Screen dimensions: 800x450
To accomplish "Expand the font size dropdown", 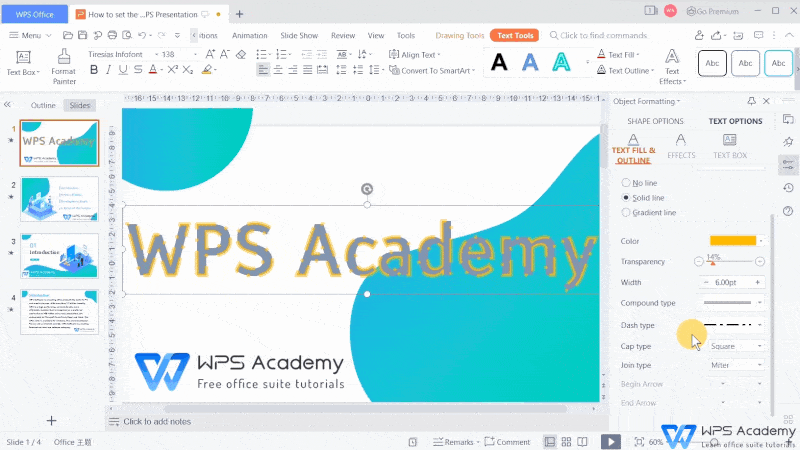I will (x=195, y=54).
